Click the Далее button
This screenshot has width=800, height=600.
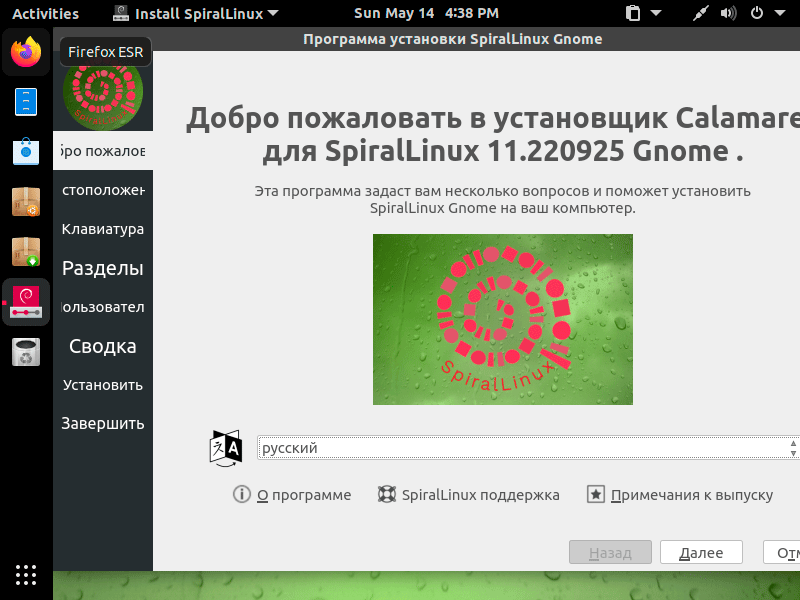(x=701, y=552)
